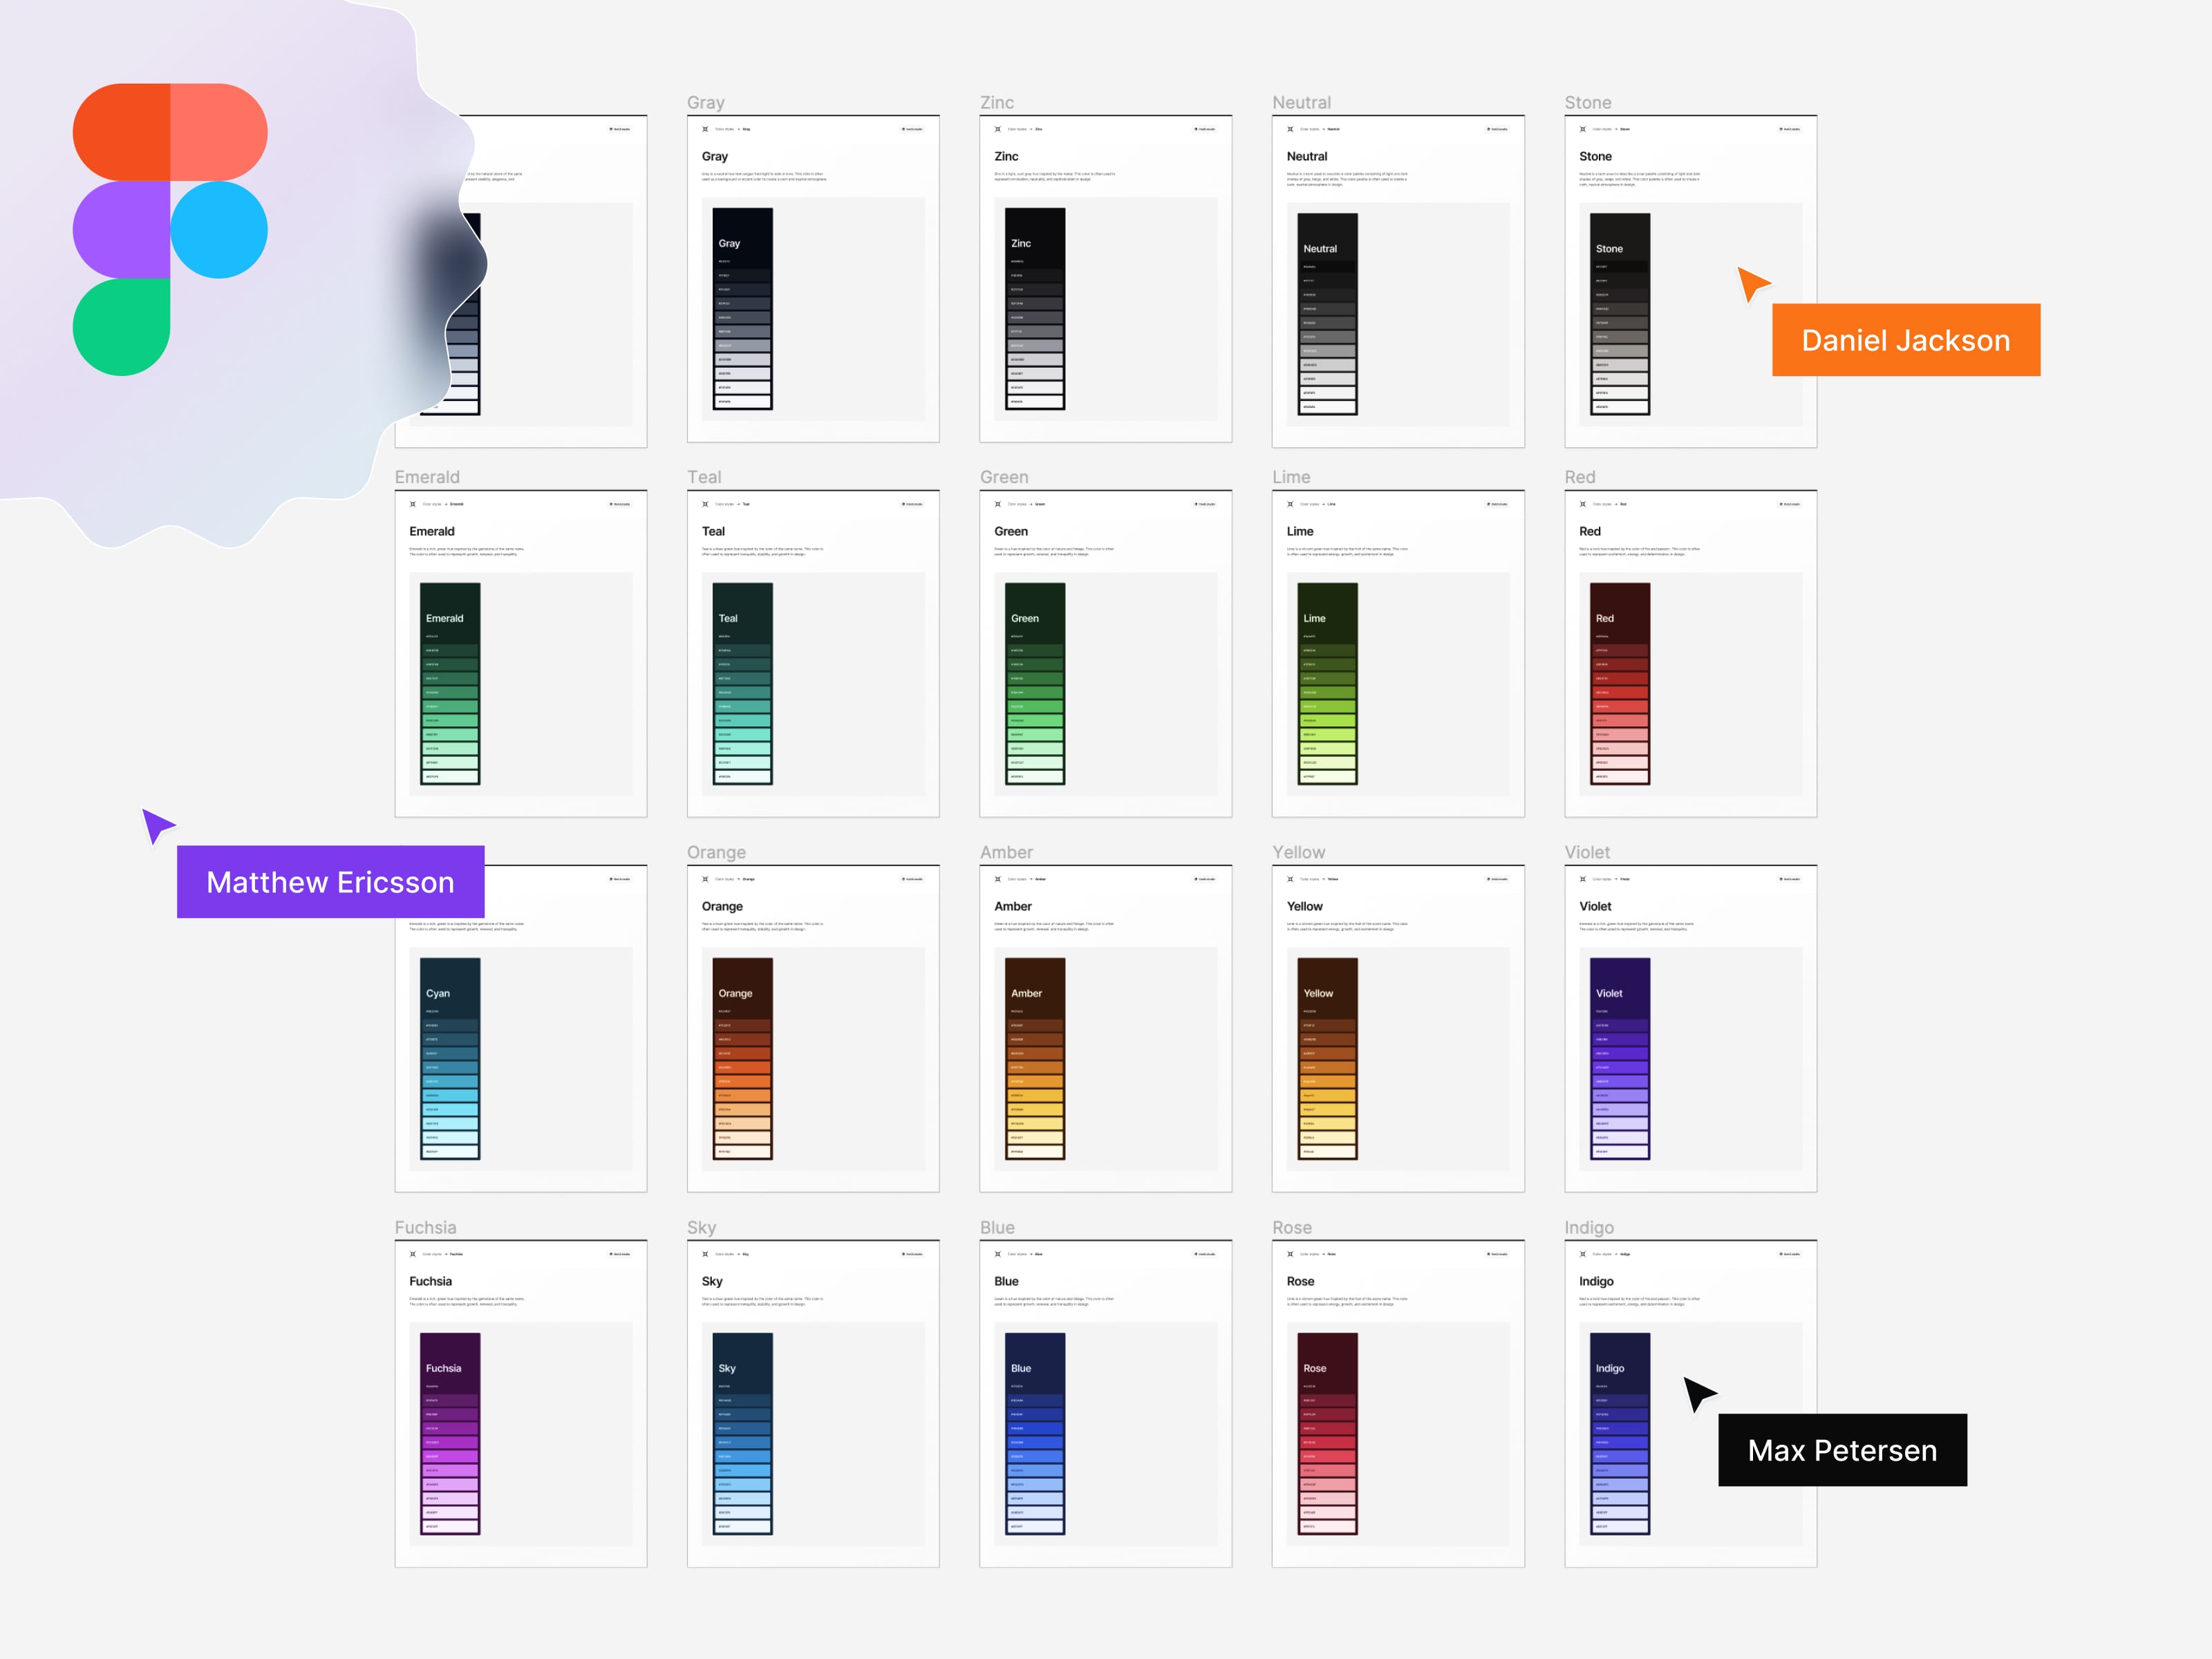
Task: Click the top-right badge in the Zinc frame
Action: 1205,129
